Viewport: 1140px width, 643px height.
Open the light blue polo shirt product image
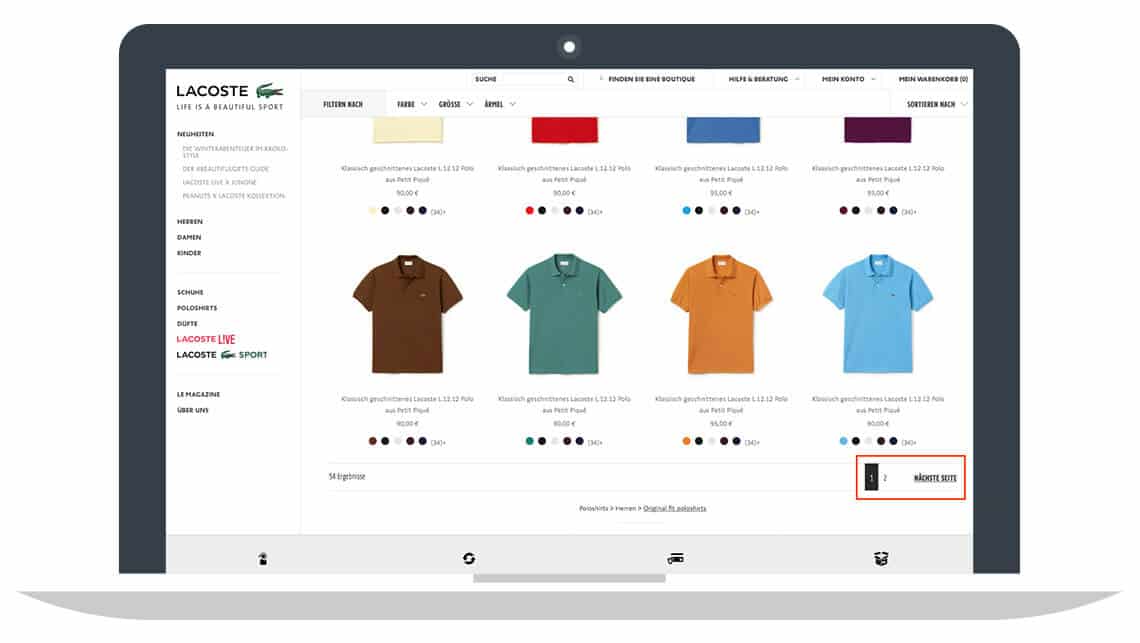click(878, 313)
